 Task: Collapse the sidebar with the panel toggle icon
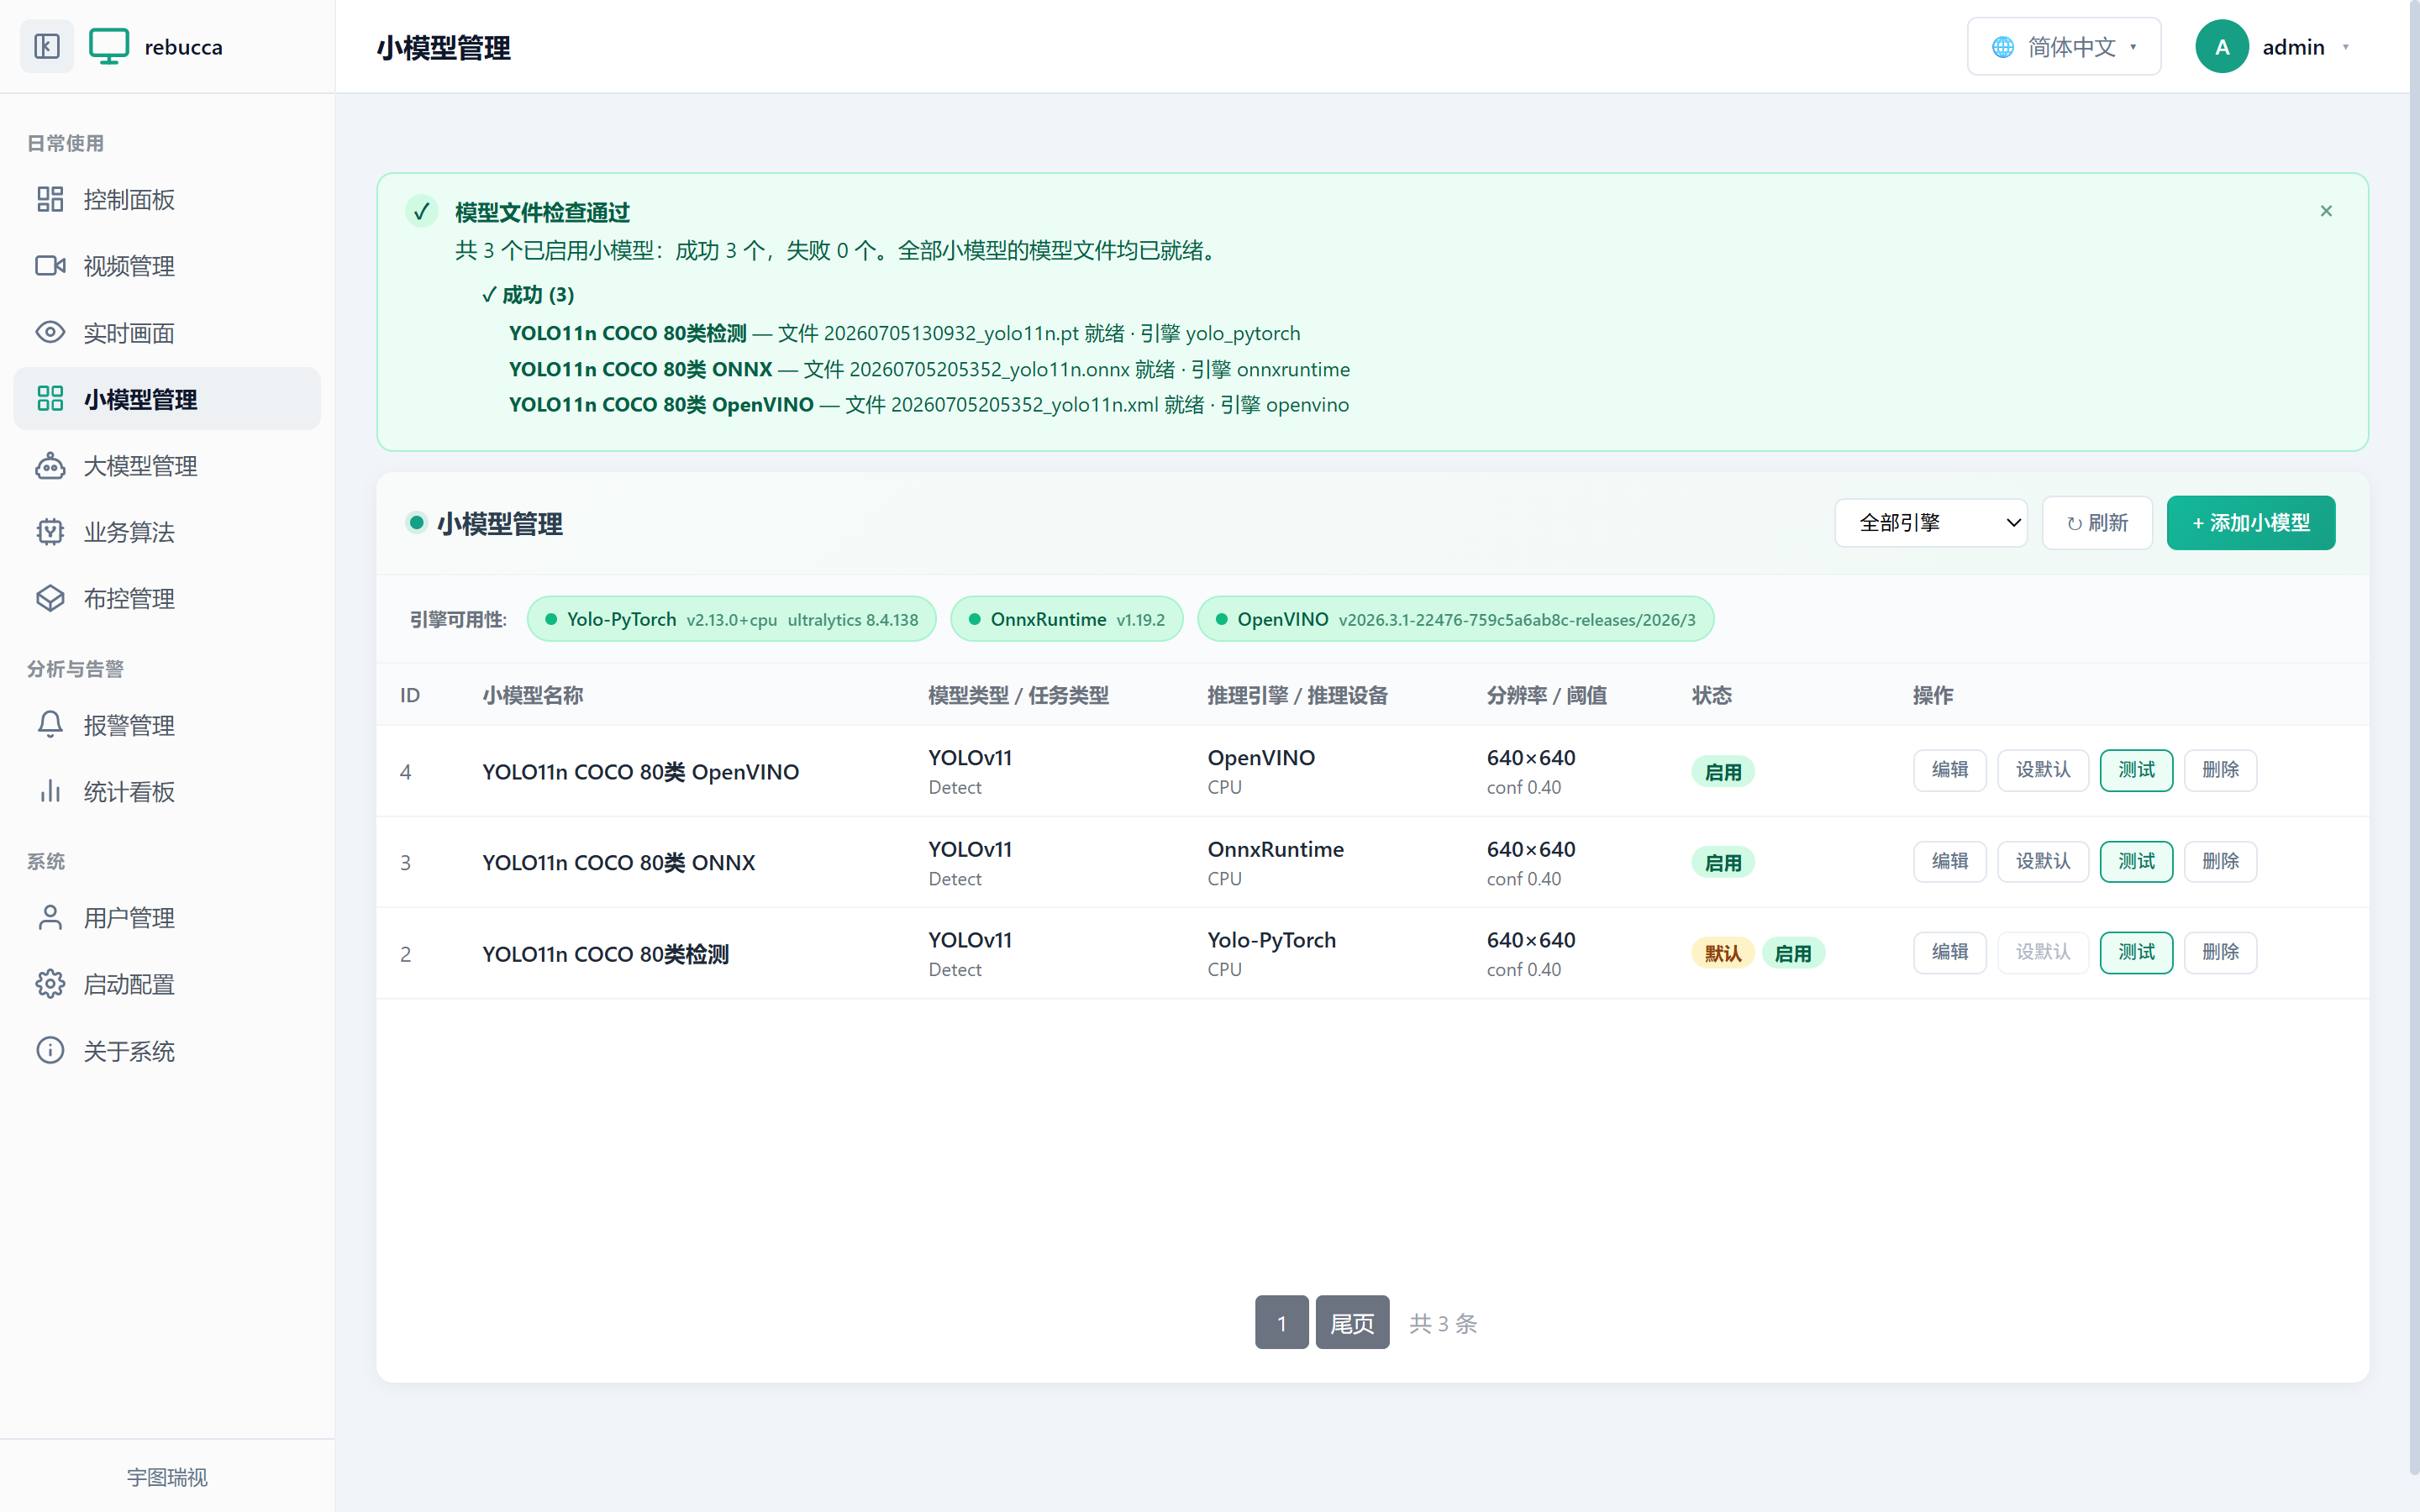pyautogui.click(x=47, y=46)
